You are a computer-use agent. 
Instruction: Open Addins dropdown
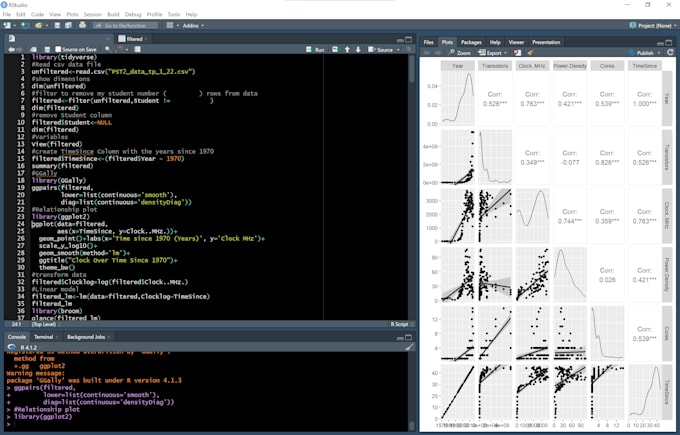click(x=193, y=26)
